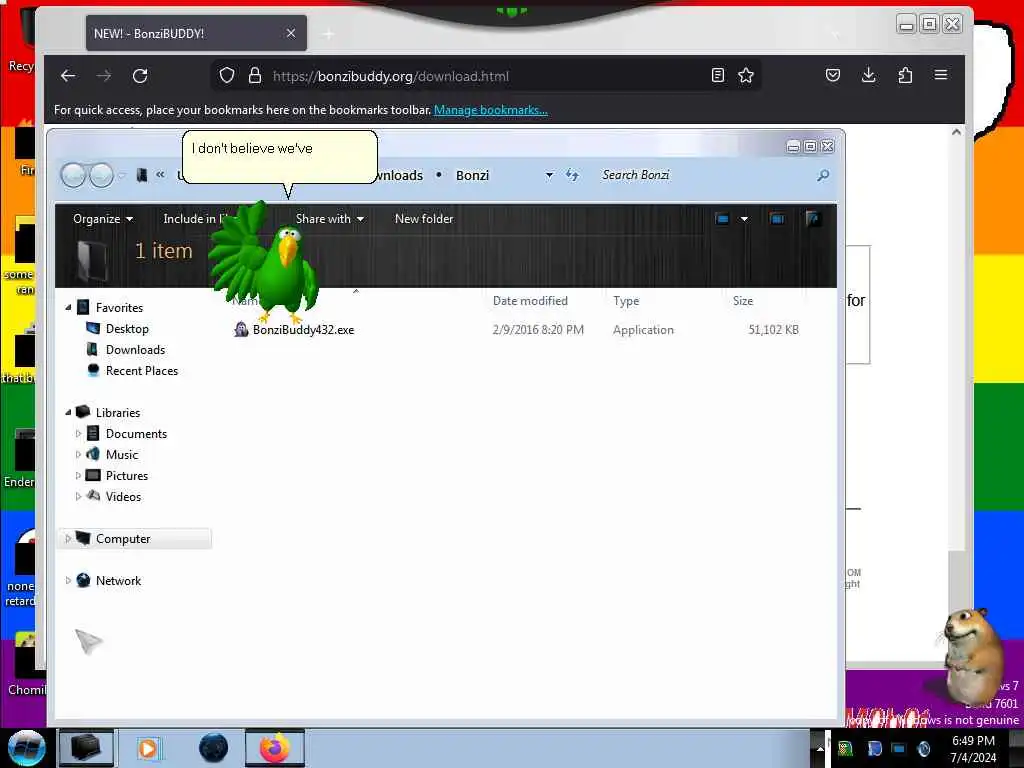The height and width of the screenshot is (768, 1024).
Task: Close the NEW! - BonziBUDDY! tab
Action: coord(291,33)
